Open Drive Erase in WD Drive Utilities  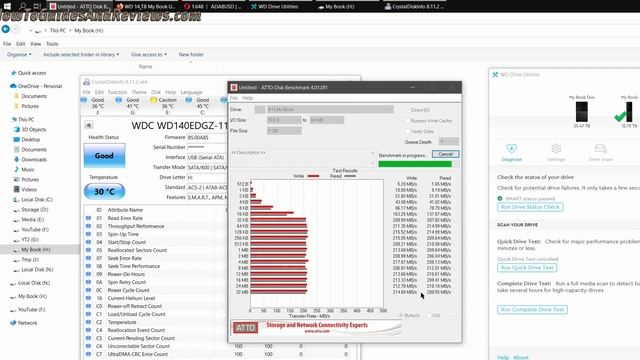pyautogui.click(x=600, y=153)
